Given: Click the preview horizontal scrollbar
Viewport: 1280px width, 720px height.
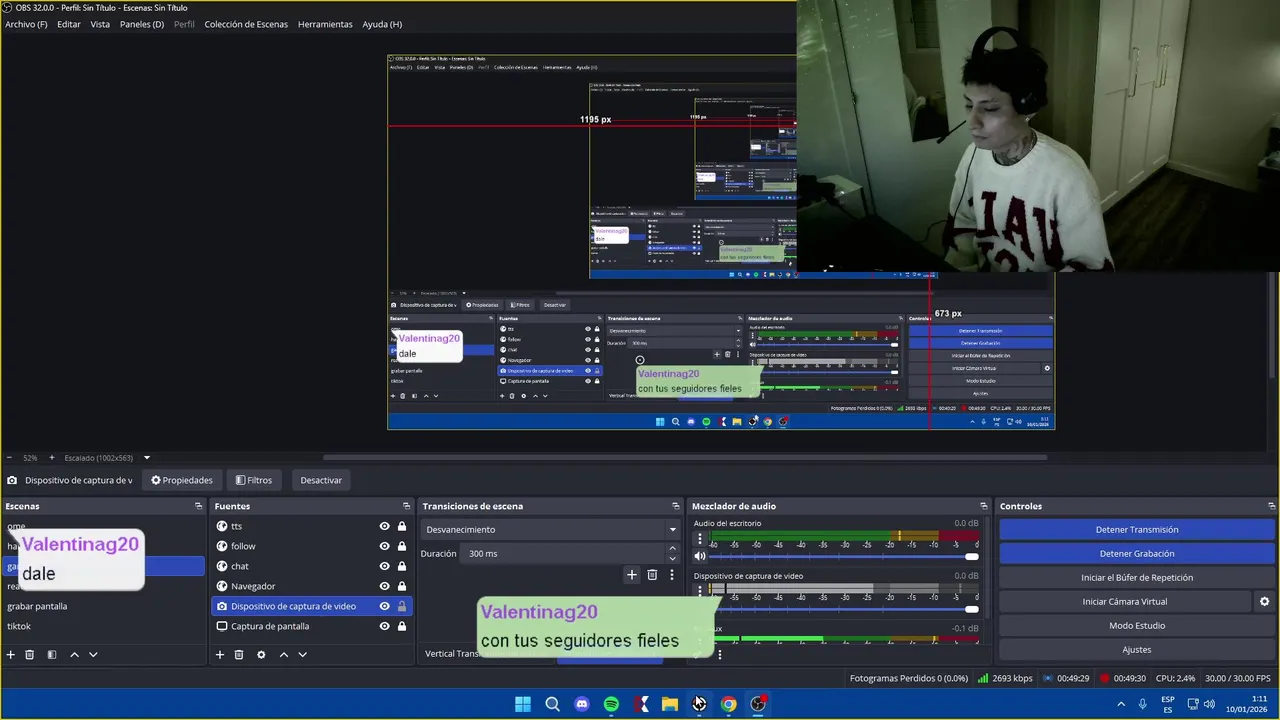Looking at the screenshot, I should coord(685,458).
